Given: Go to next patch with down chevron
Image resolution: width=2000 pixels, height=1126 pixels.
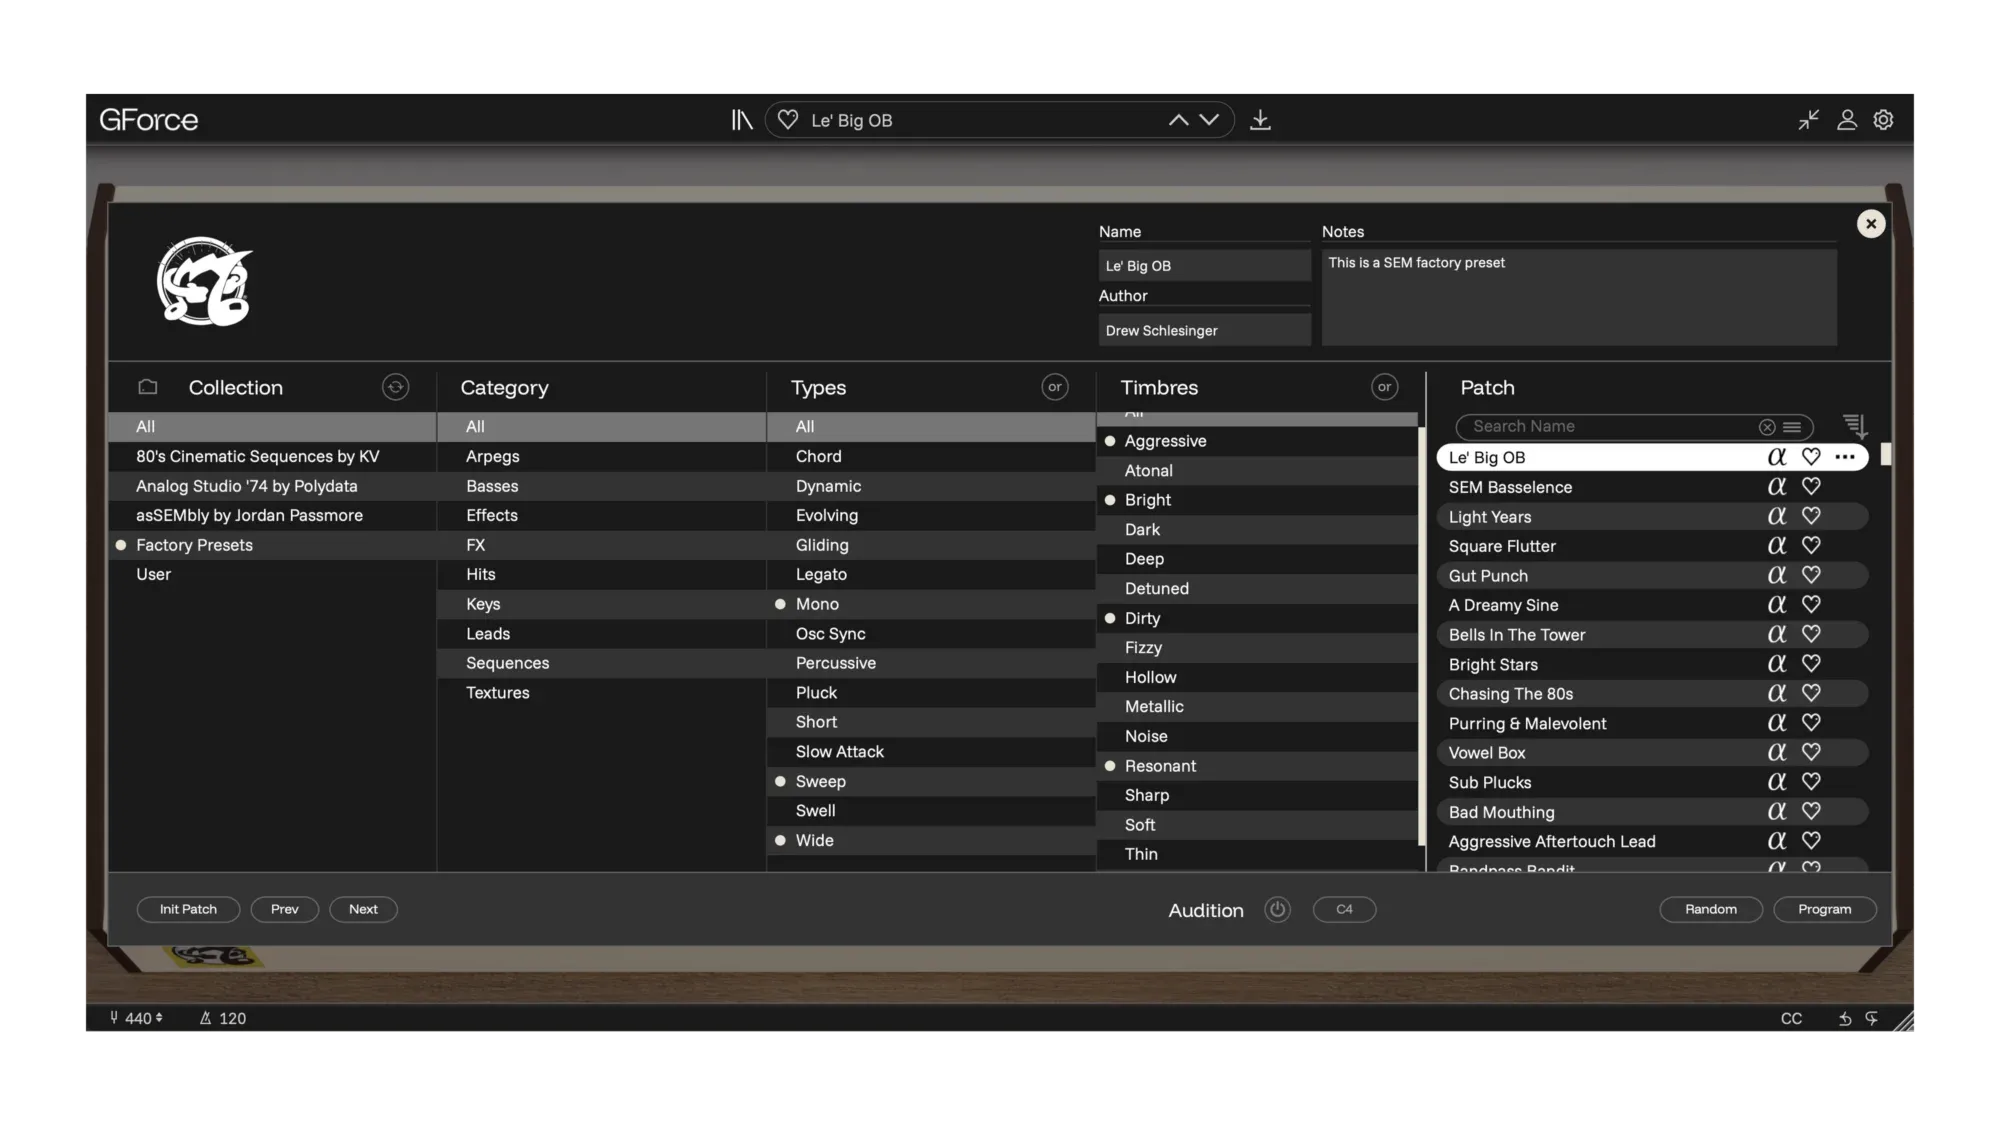Looking at the screenshot, I should [x=1209, y=120].
